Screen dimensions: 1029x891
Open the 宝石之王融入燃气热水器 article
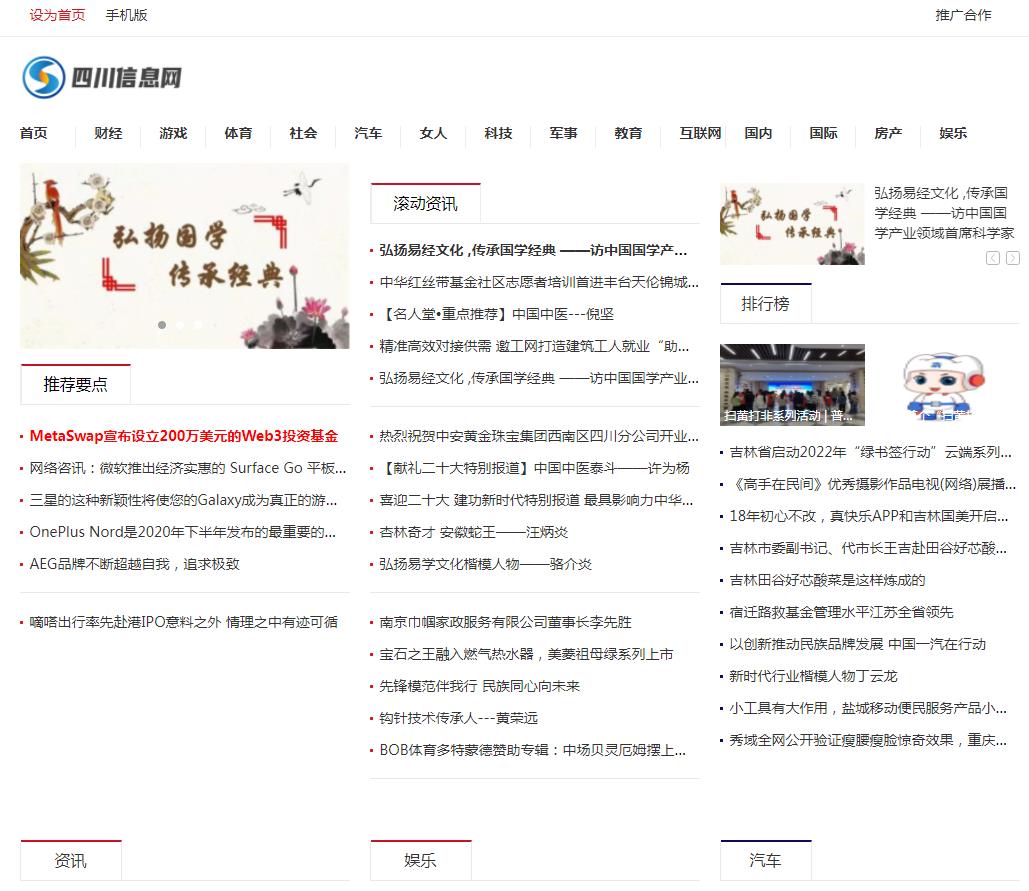pos(526,654)
